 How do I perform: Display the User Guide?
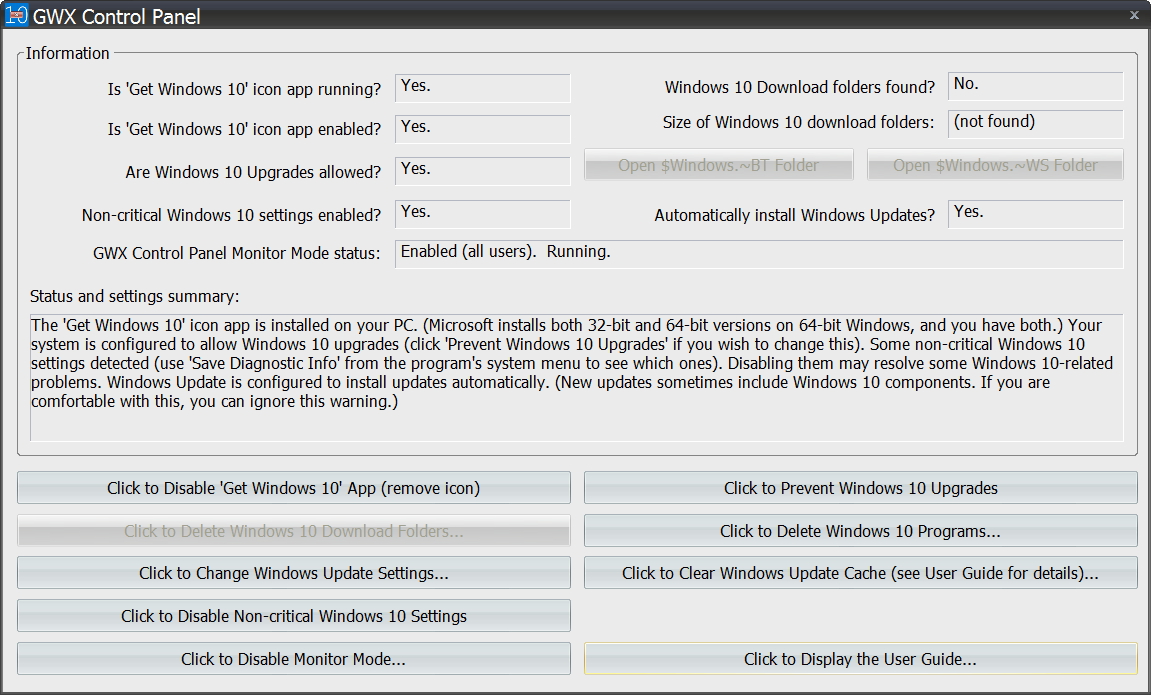pos(860,659)
